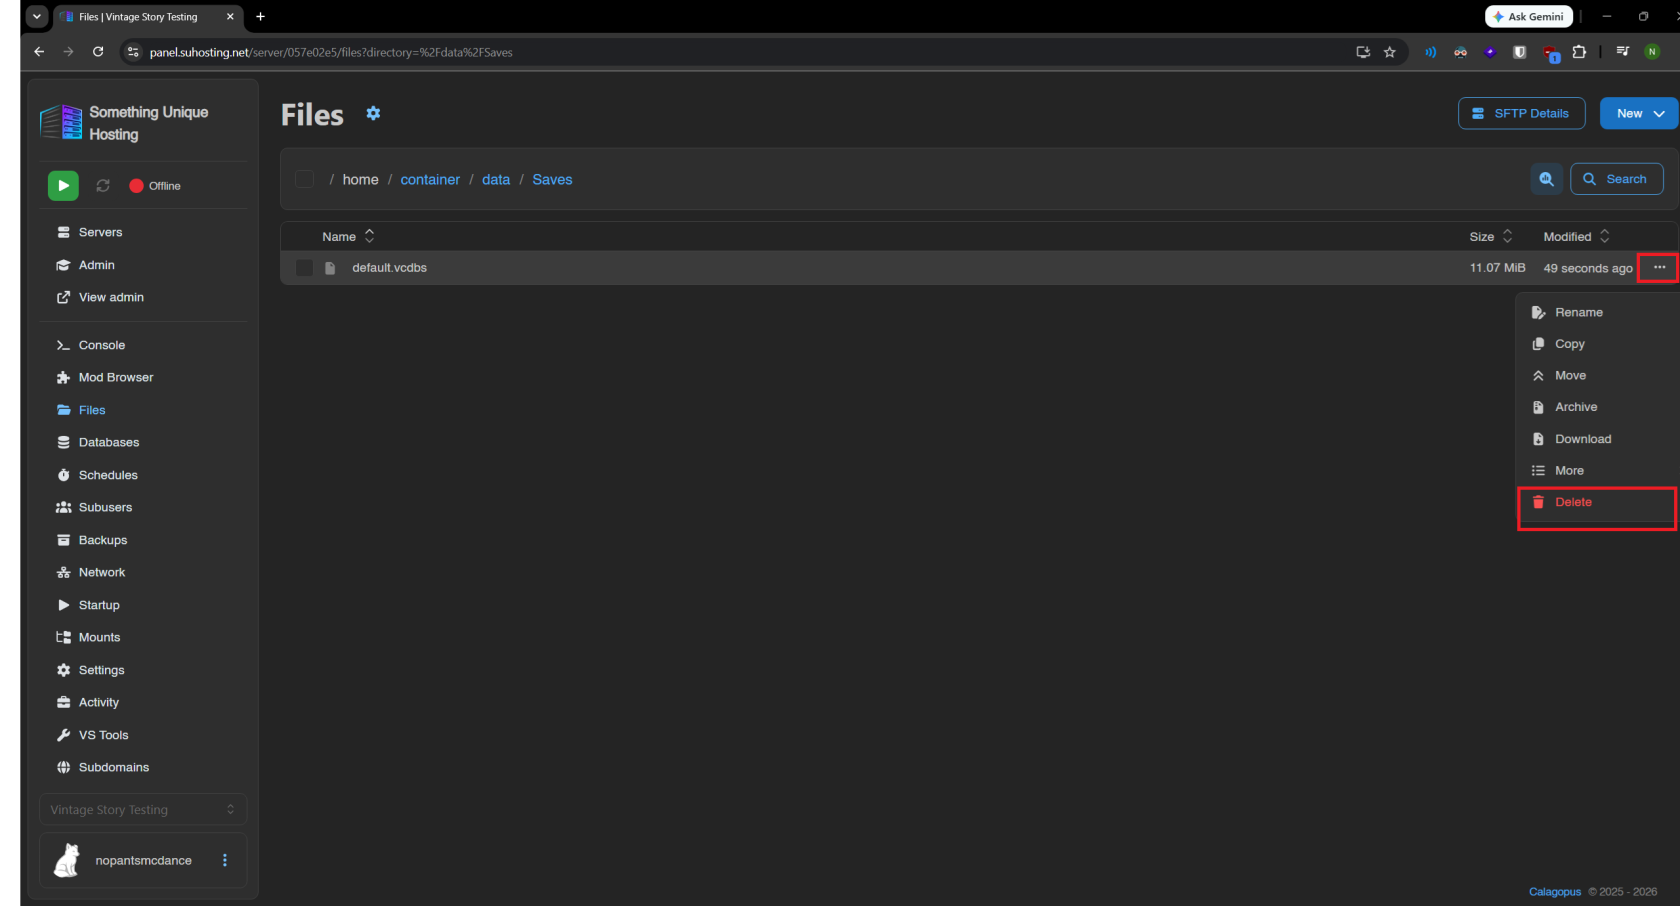The width and height of the screenshot is (1680, 906).
Task: Choose Delete from the context menu
Action: pyautogui.click(x=1596, y=503)
